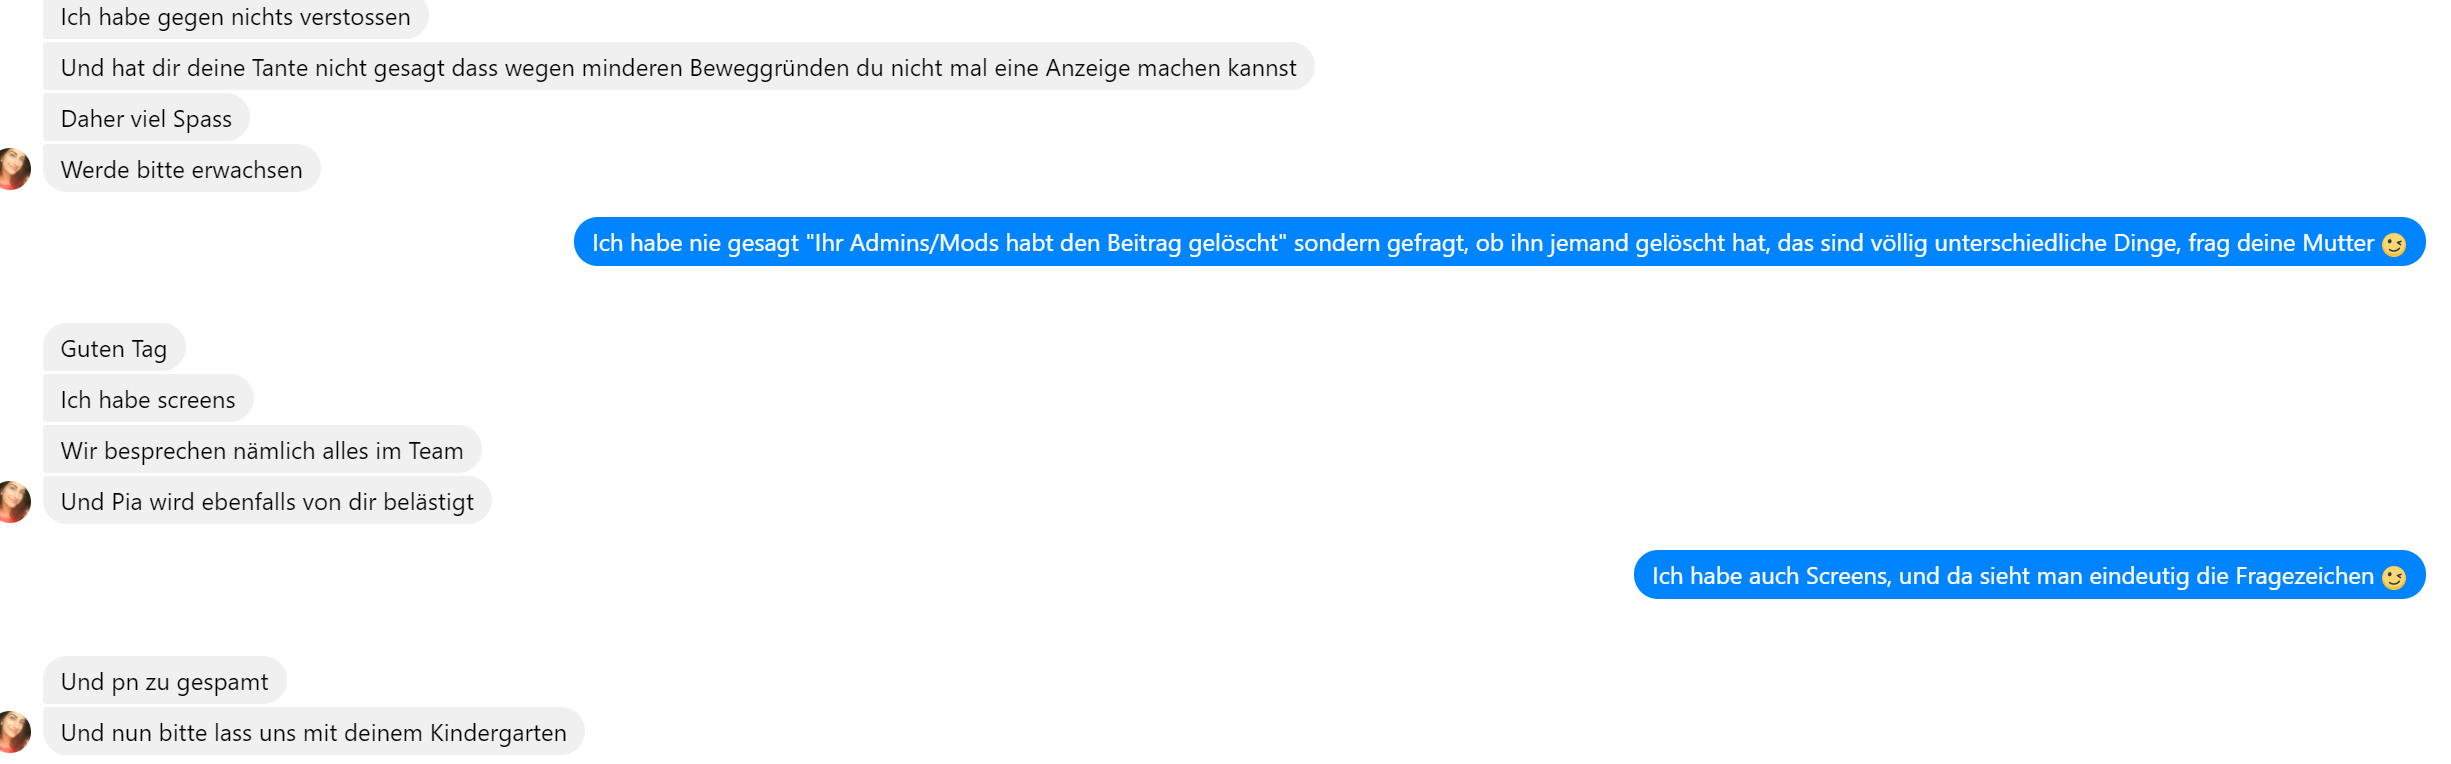Viewport: 2451px width, 764px height.
Task: Click avatar next to Kindergarten message
Action: tap(14, 732)
